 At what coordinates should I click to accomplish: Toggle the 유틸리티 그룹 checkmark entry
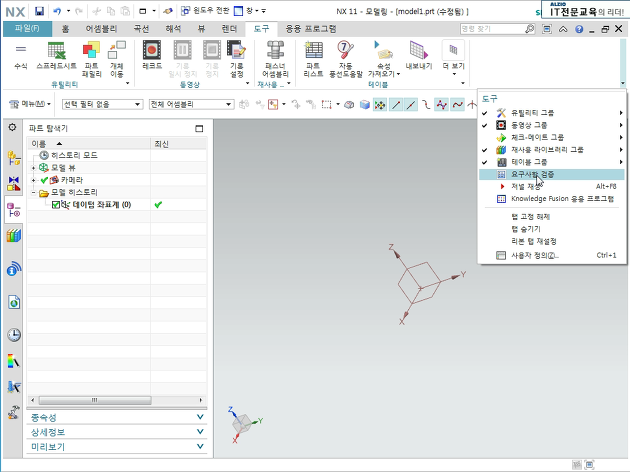pos(551,113)
